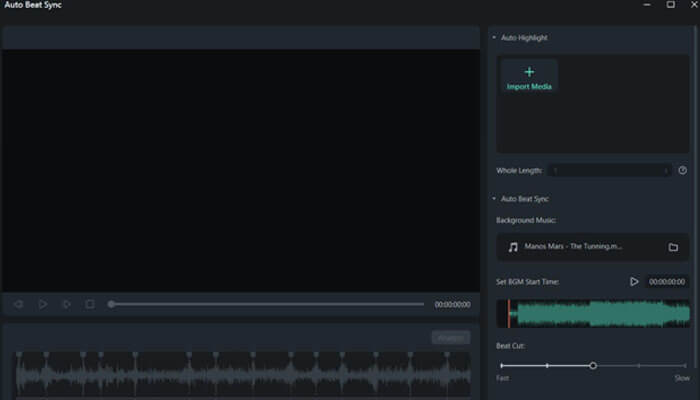
Task: Set Beat Cut slider to Slow end
Action: pos(685,366)
